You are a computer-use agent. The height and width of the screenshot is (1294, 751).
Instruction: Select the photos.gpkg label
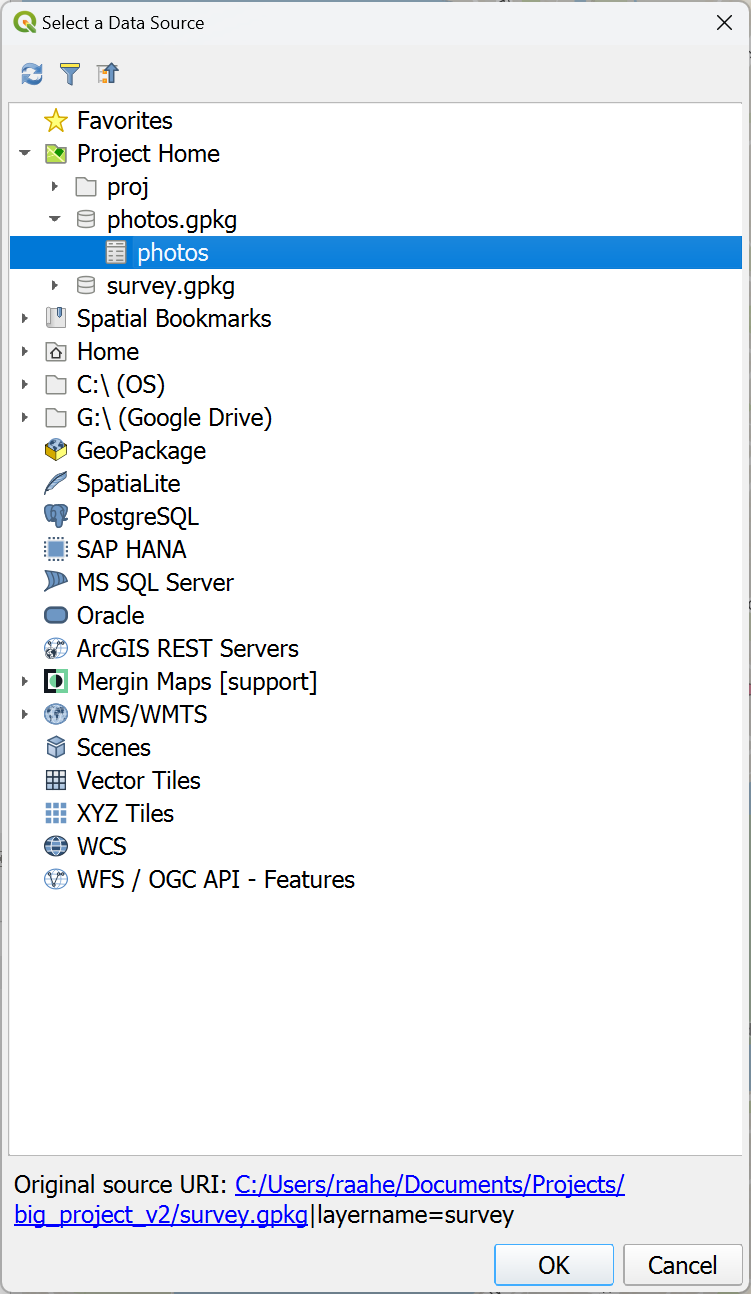pos(172,220)
